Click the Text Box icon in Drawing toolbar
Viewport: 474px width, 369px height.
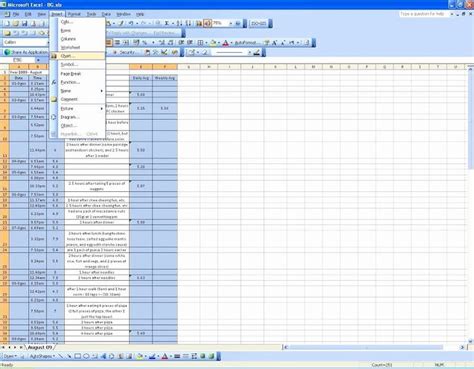tap(95, 356)
